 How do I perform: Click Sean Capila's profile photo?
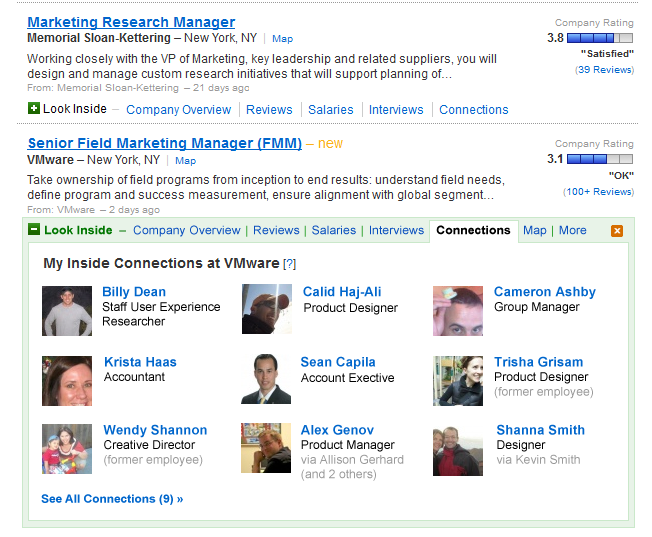[x=266, y=379]
